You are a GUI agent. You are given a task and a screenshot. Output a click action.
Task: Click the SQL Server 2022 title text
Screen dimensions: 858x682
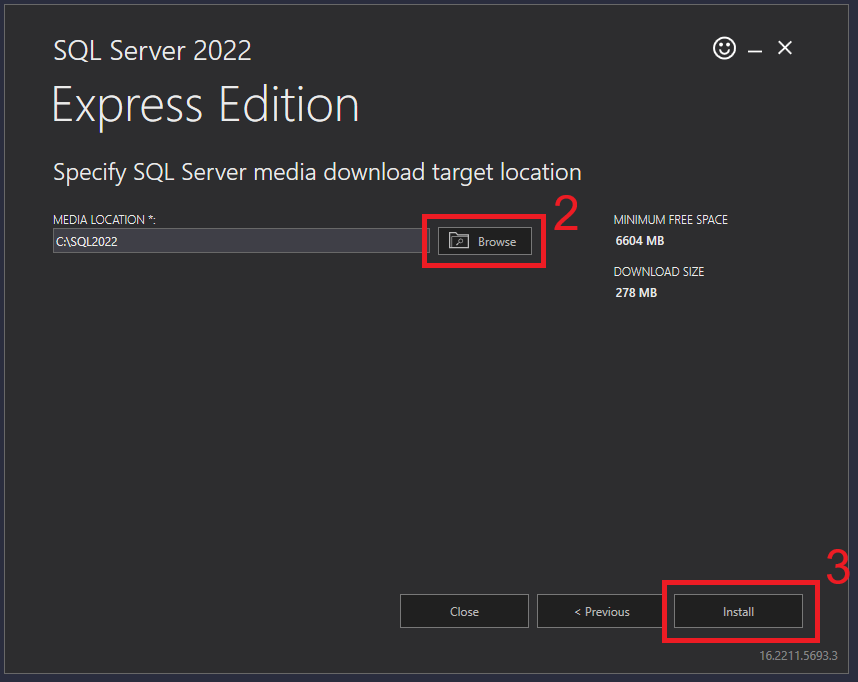(152, 50)
